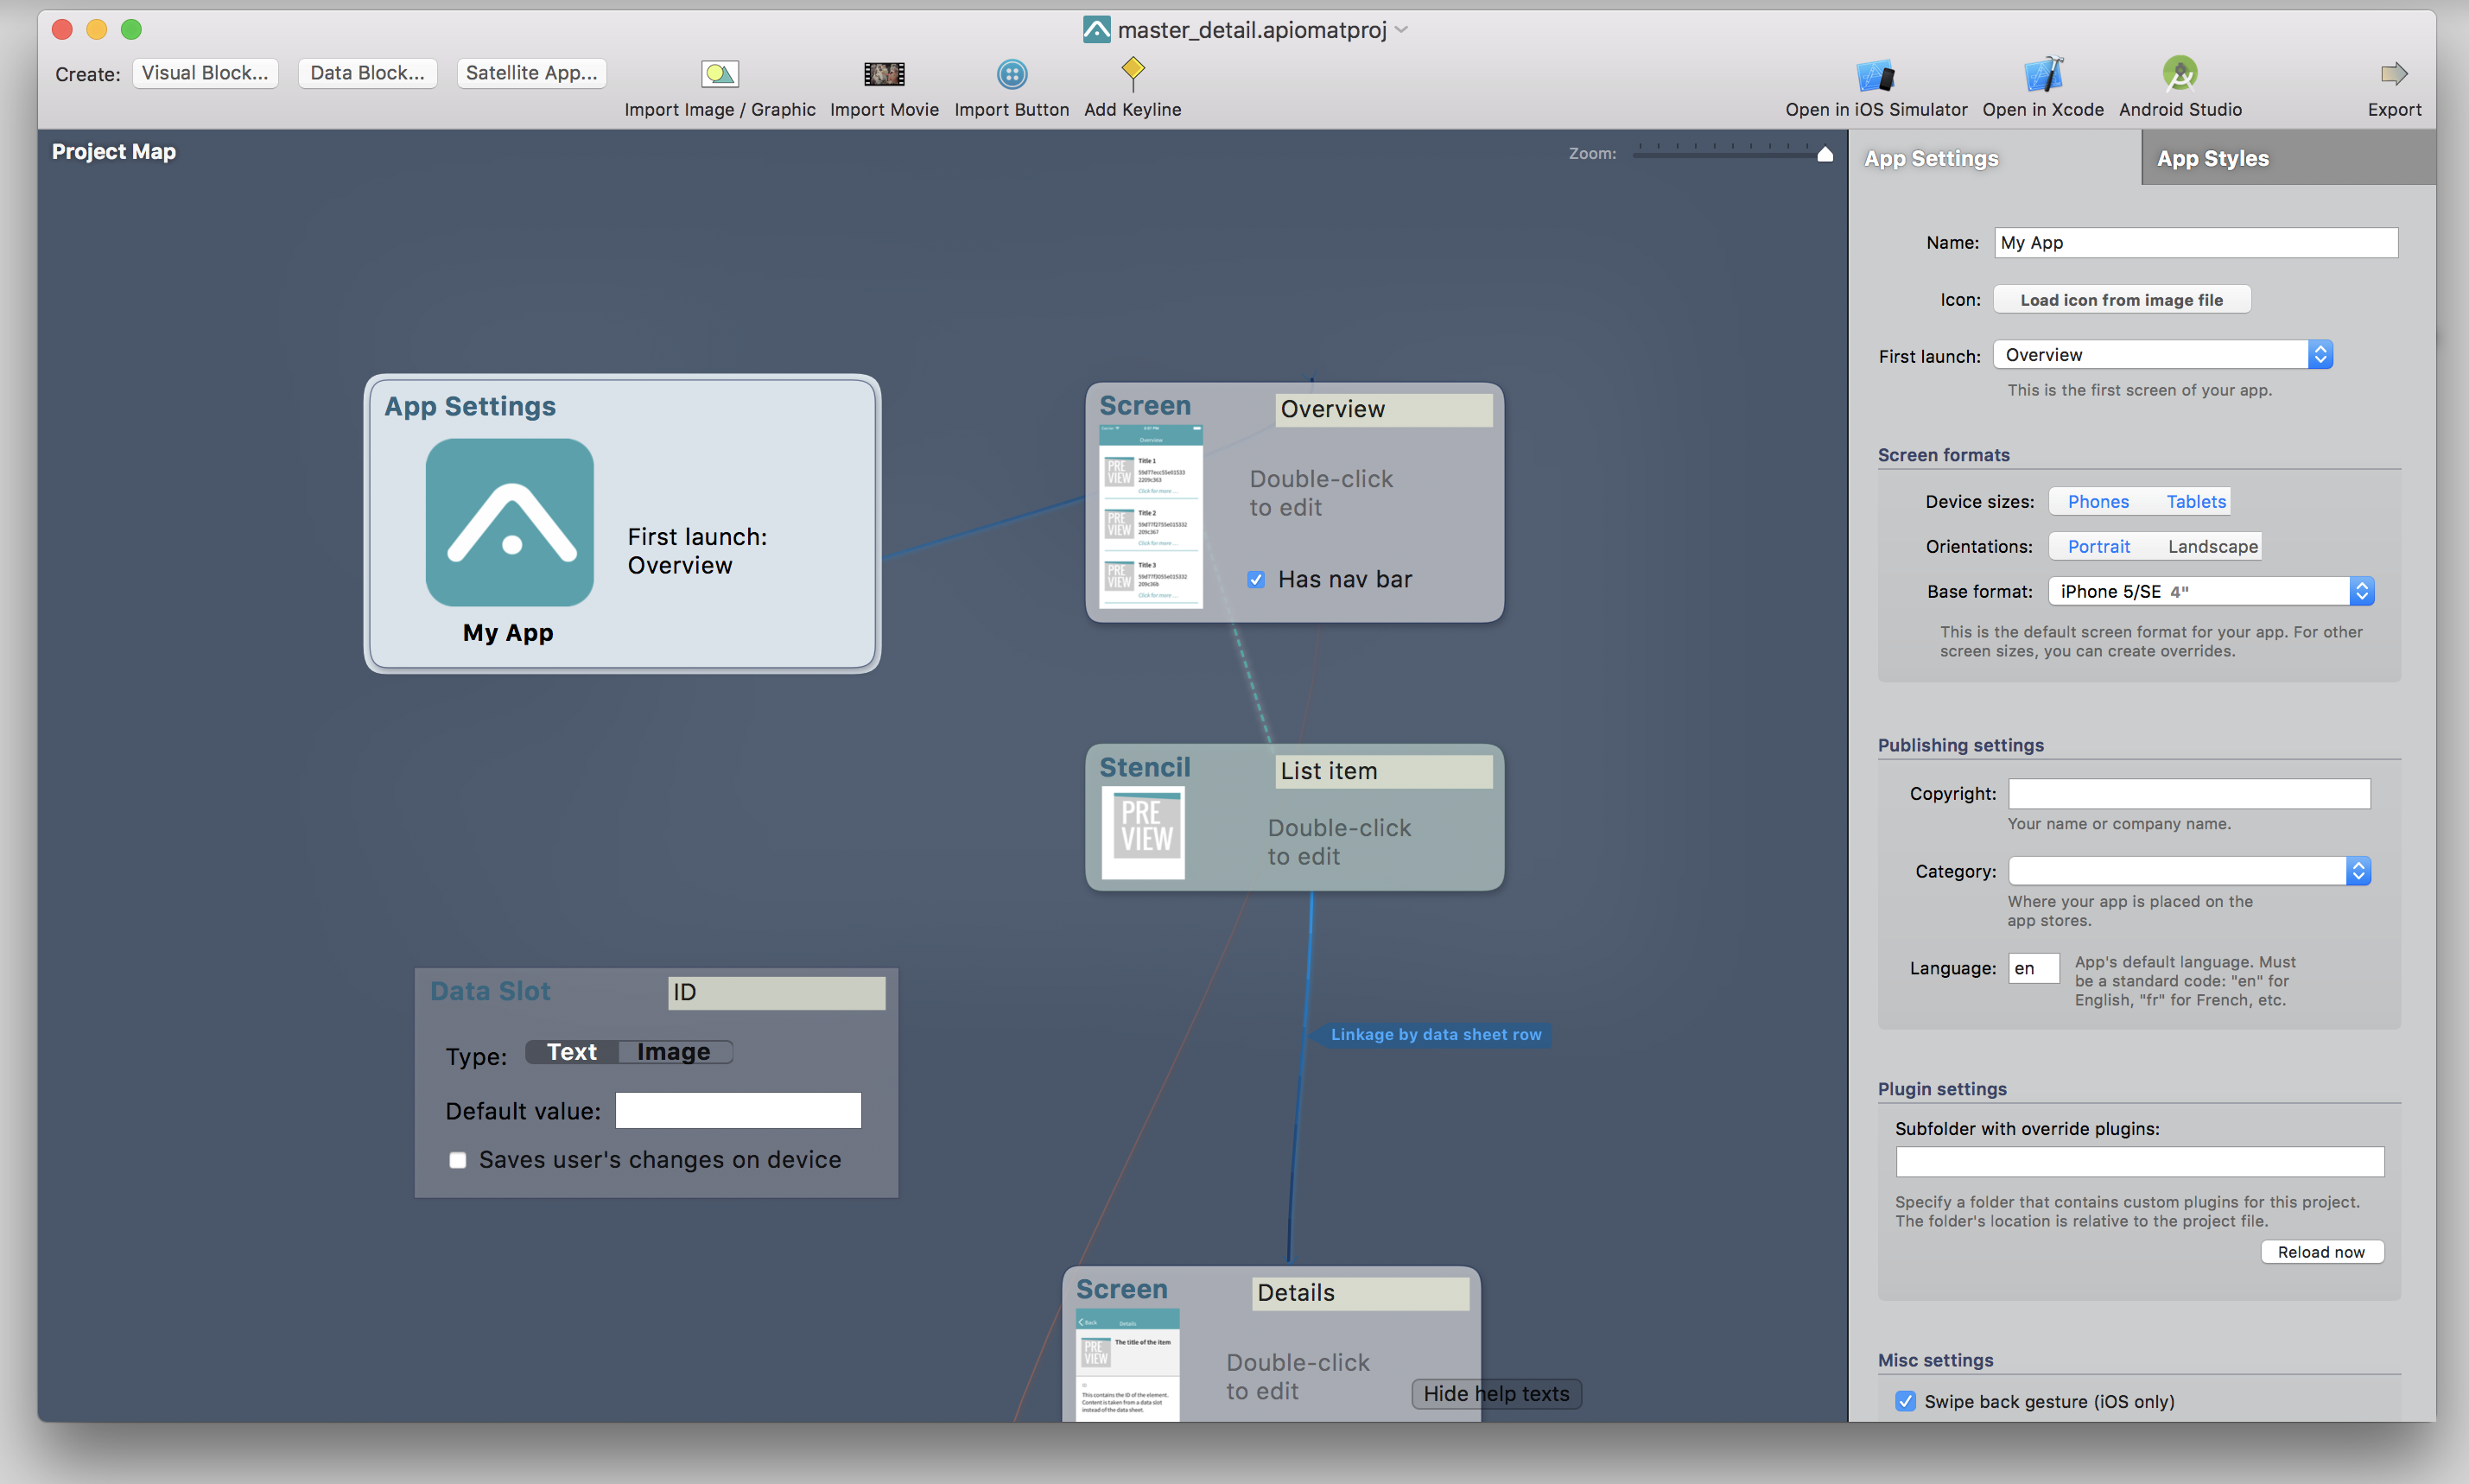Screen dimensions: 2469x1484
Task: Click the Visual Block... create button
Action: click(x=205, y=73)
